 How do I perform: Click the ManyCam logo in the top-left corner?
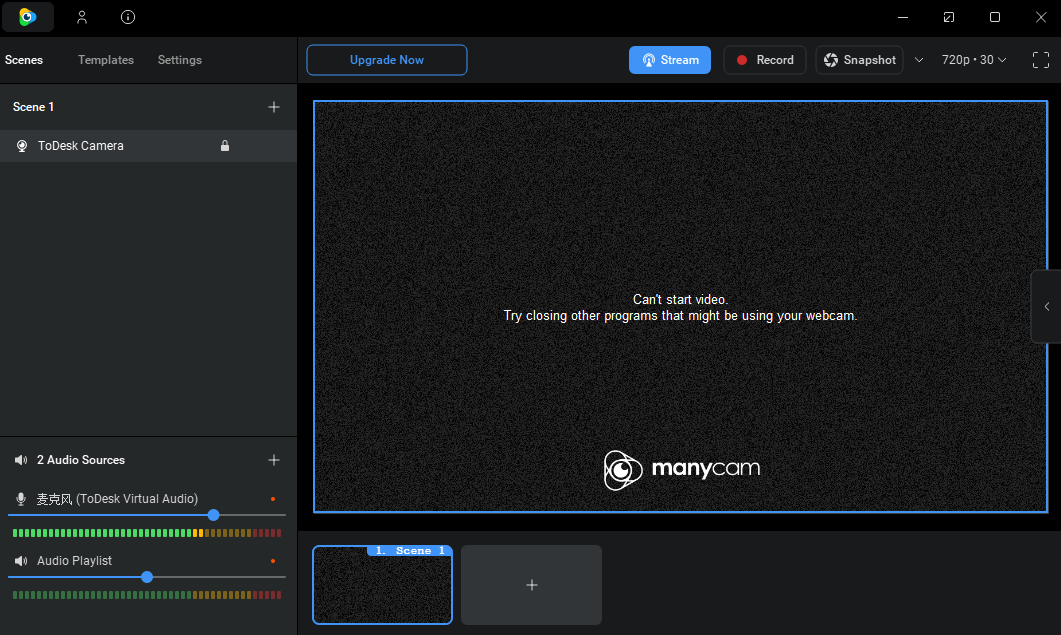tap(27, 17)
